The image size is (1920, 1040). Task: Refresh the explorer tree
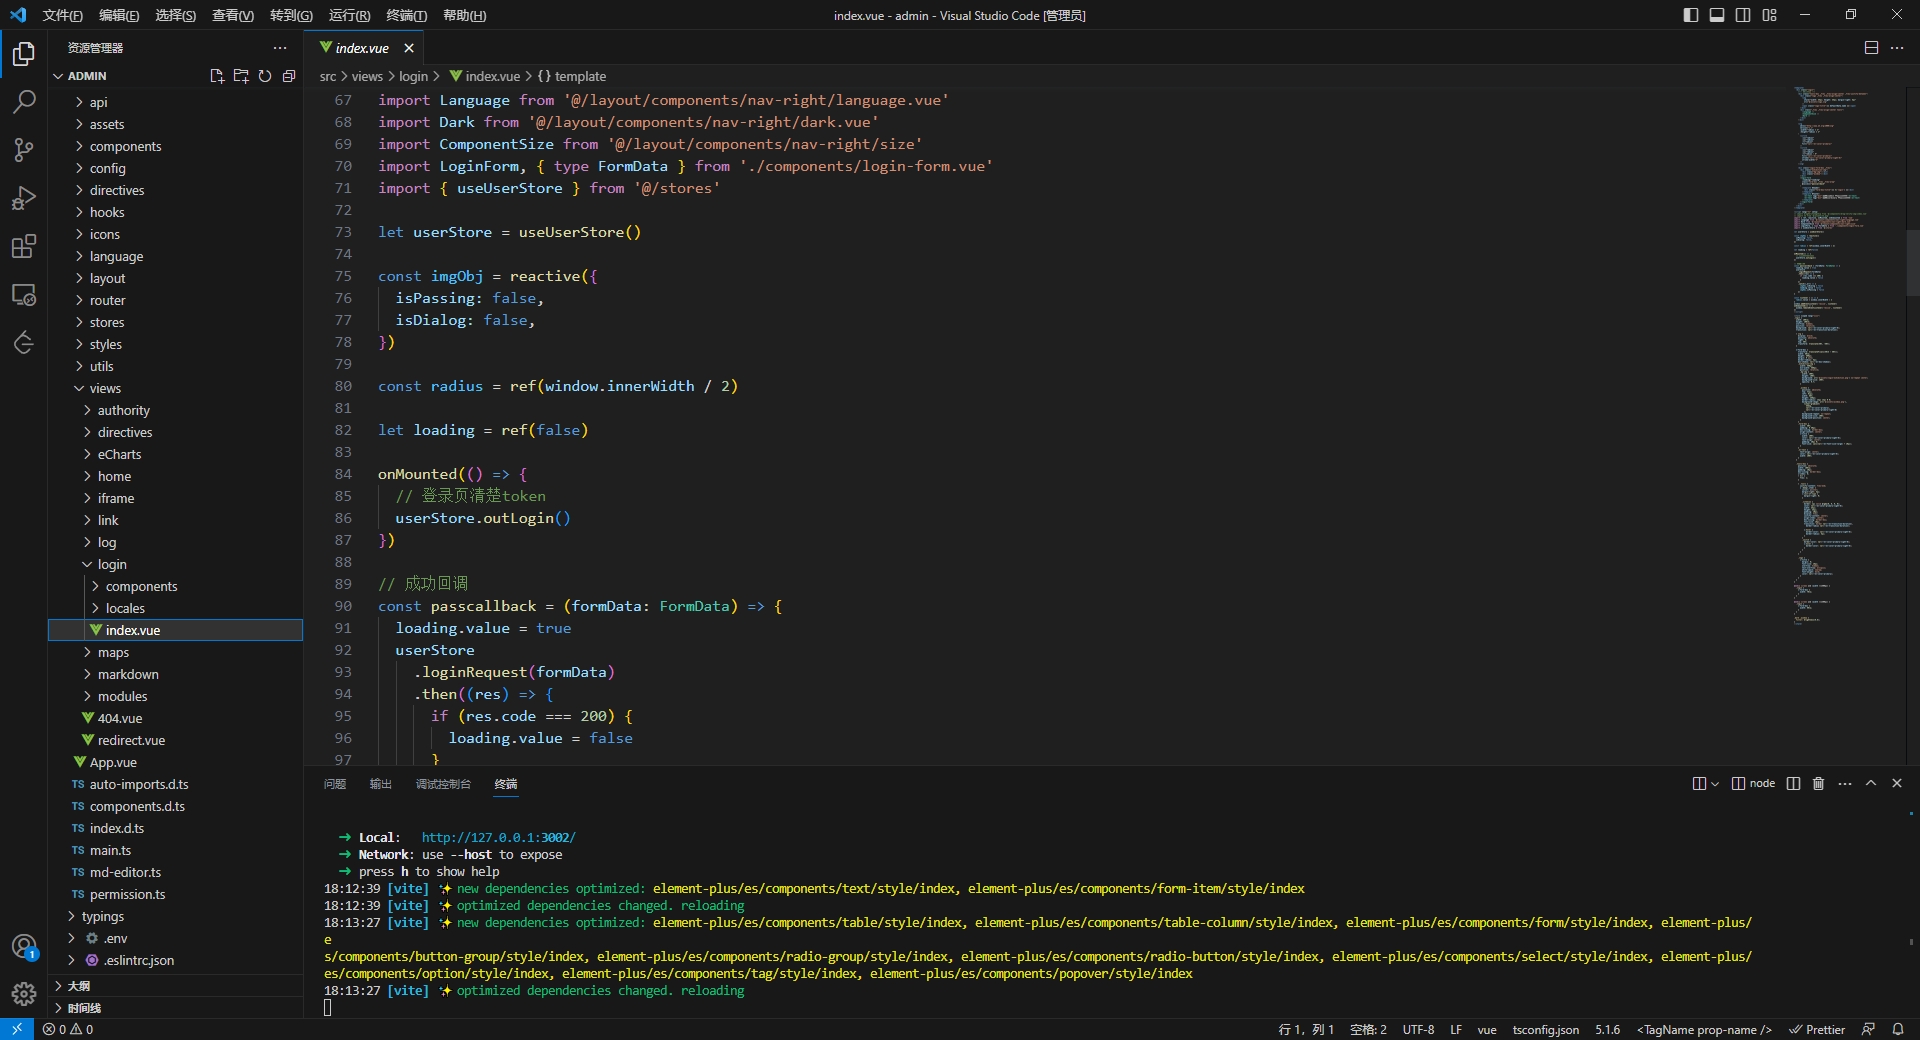coord(265,76)
